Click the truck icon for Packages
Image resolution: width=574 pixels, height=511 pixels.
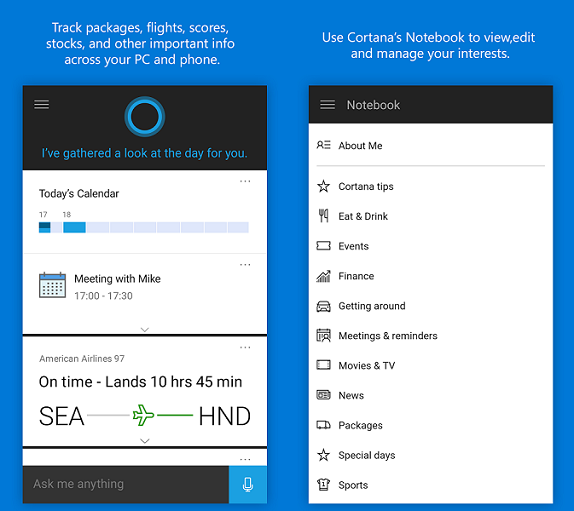tap(323, 425)
